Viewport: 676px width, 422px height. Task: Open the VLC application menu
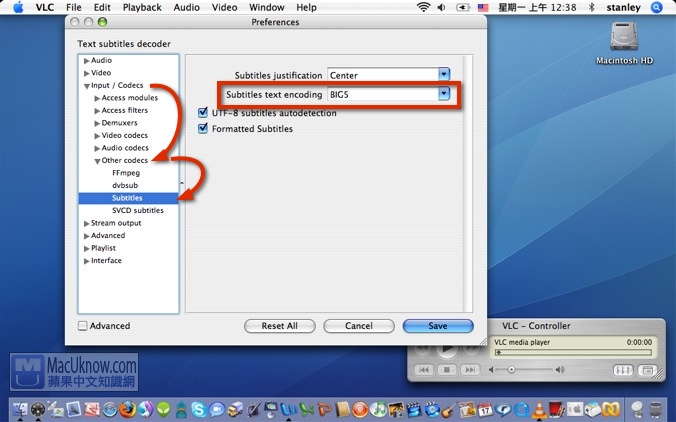point(45,7)
